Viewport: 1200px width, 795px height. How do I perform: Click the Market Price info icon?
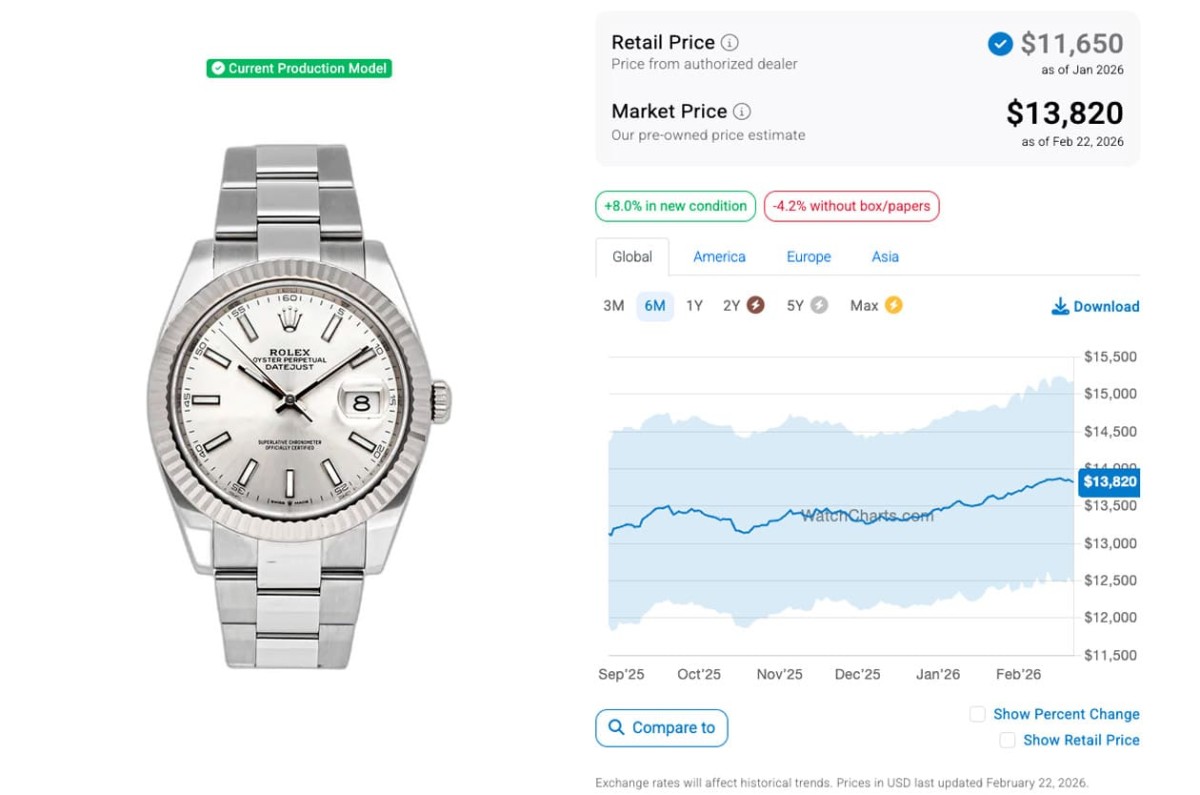click(742, 112)
